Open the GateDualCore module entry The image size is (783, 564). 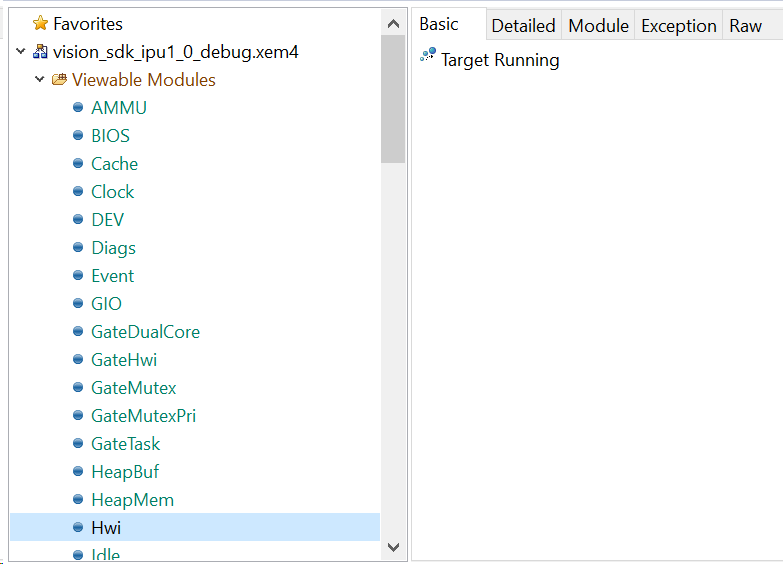pyautogui.click(x=145, y=331)
